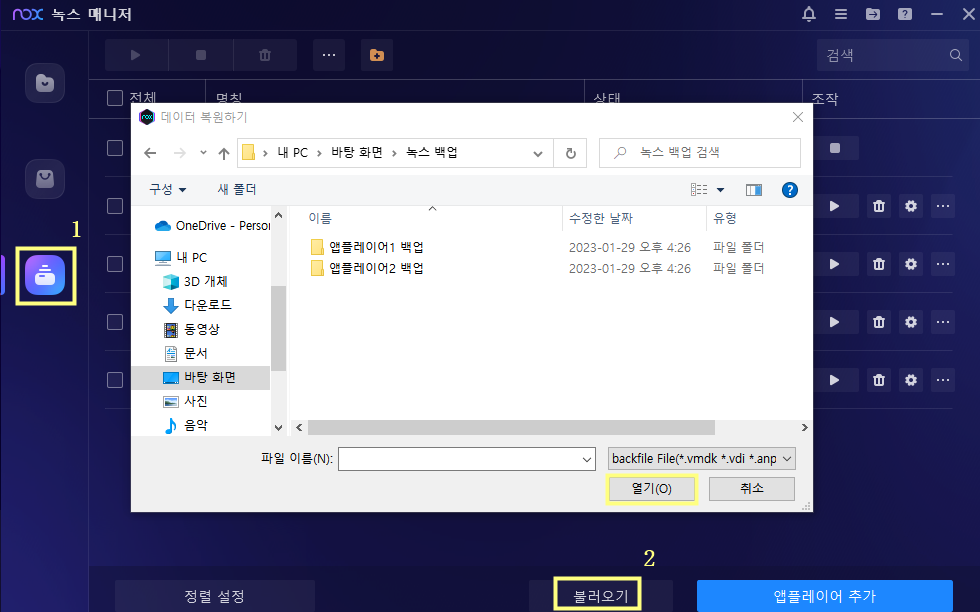Open the notification bell in Nox manager
Viewport: 980px width, 612px height.
coord(809,14)
